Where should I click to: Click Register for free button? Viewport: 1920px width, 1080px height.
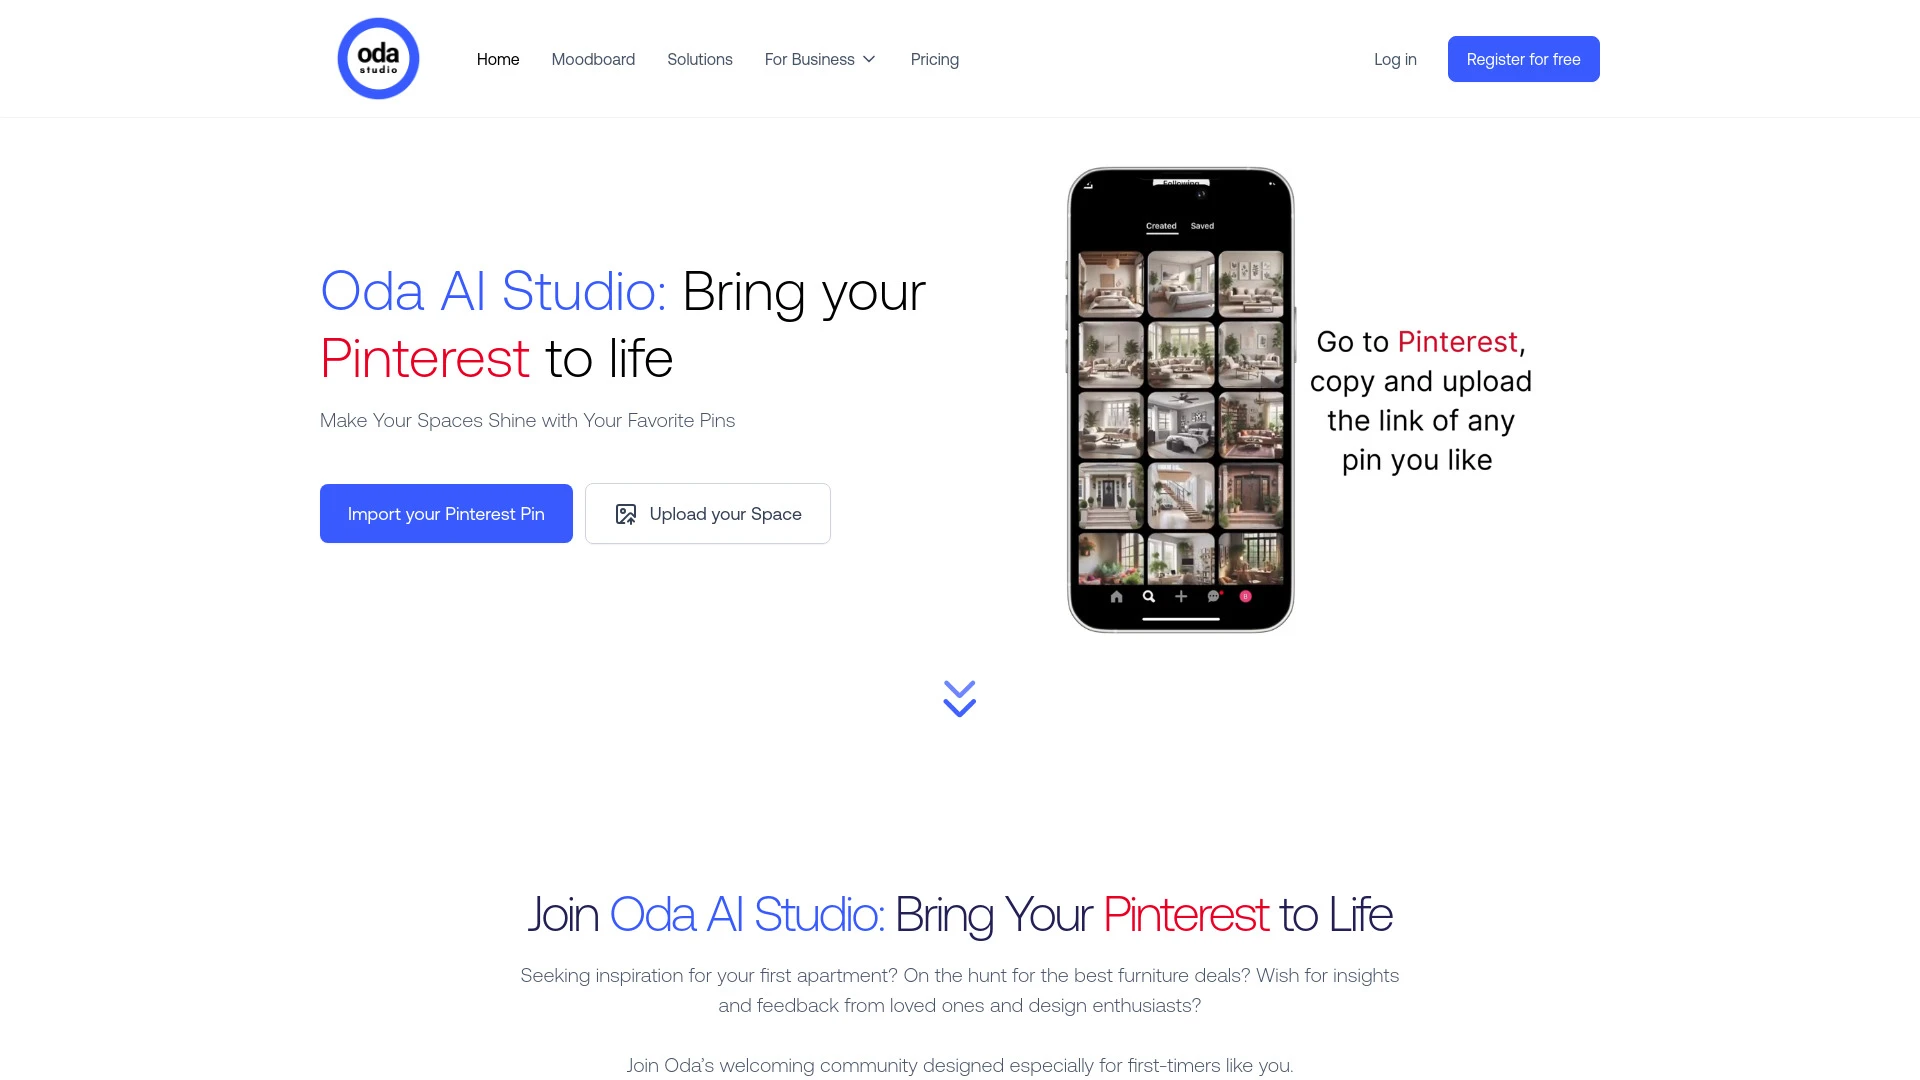coord(1523,58)
